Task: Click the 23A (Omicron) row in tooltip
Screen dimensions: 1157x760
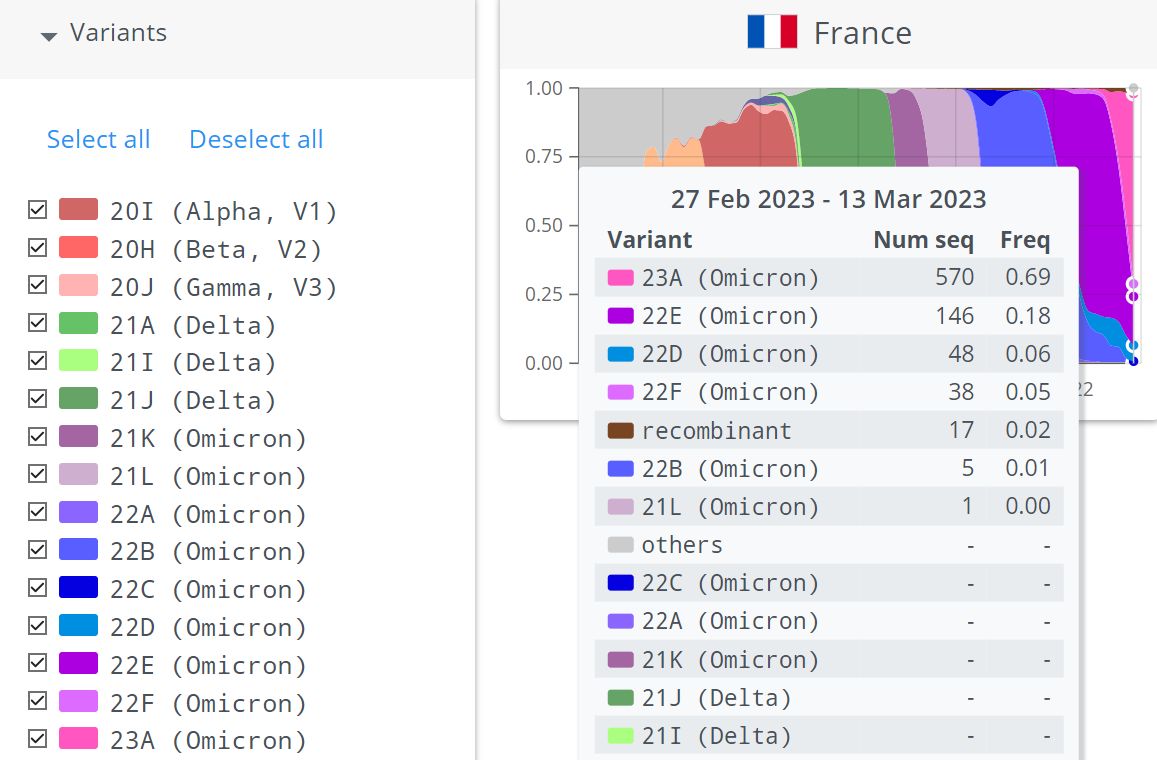Action: click(828, 277)
